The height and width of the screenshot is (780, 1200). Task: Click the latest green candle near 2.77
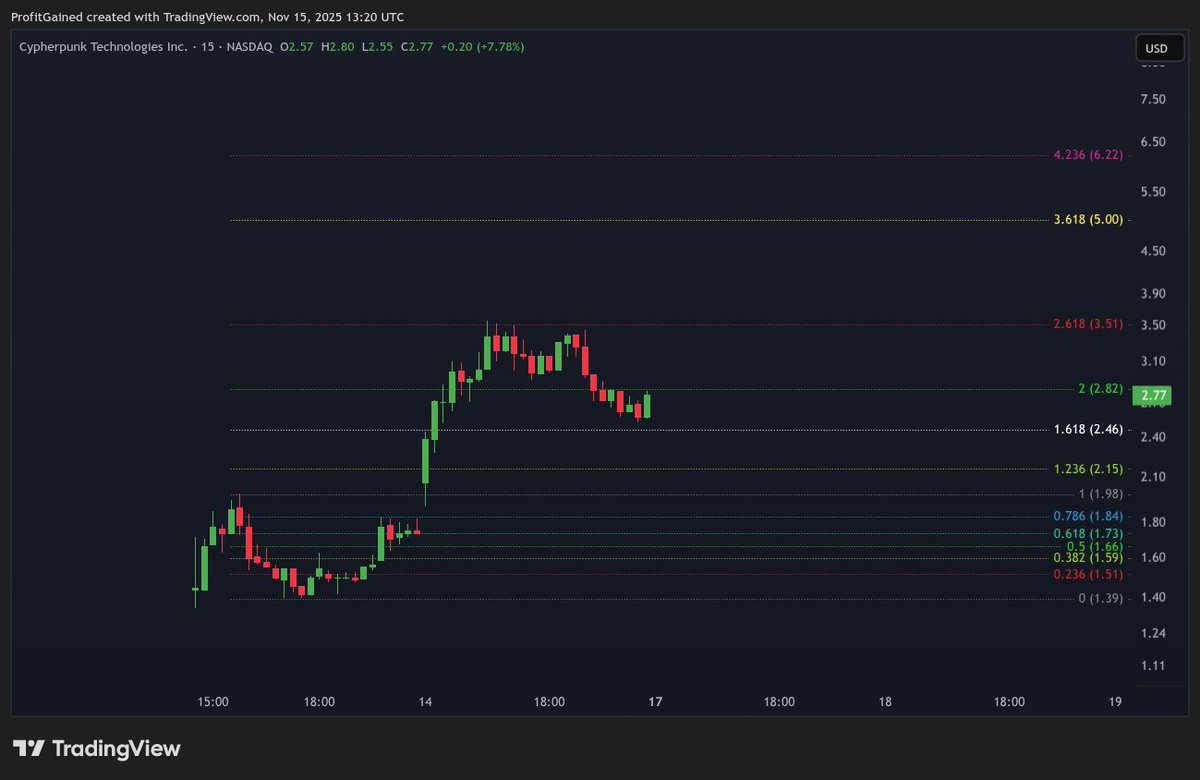[648, 404]
